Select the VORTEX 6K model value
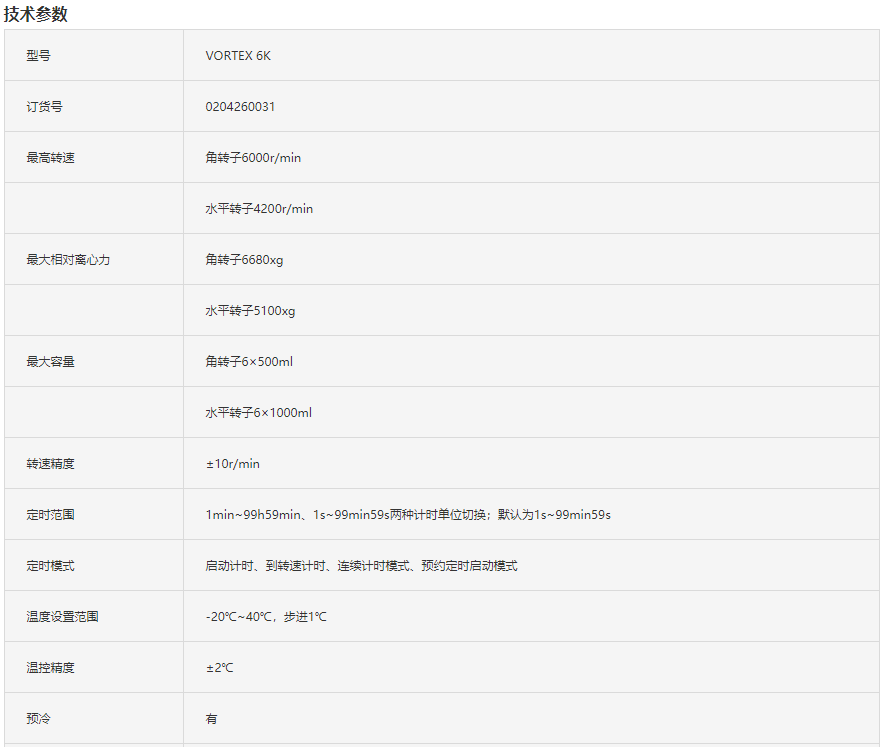 pyautogui.click(x=238, y=56)
